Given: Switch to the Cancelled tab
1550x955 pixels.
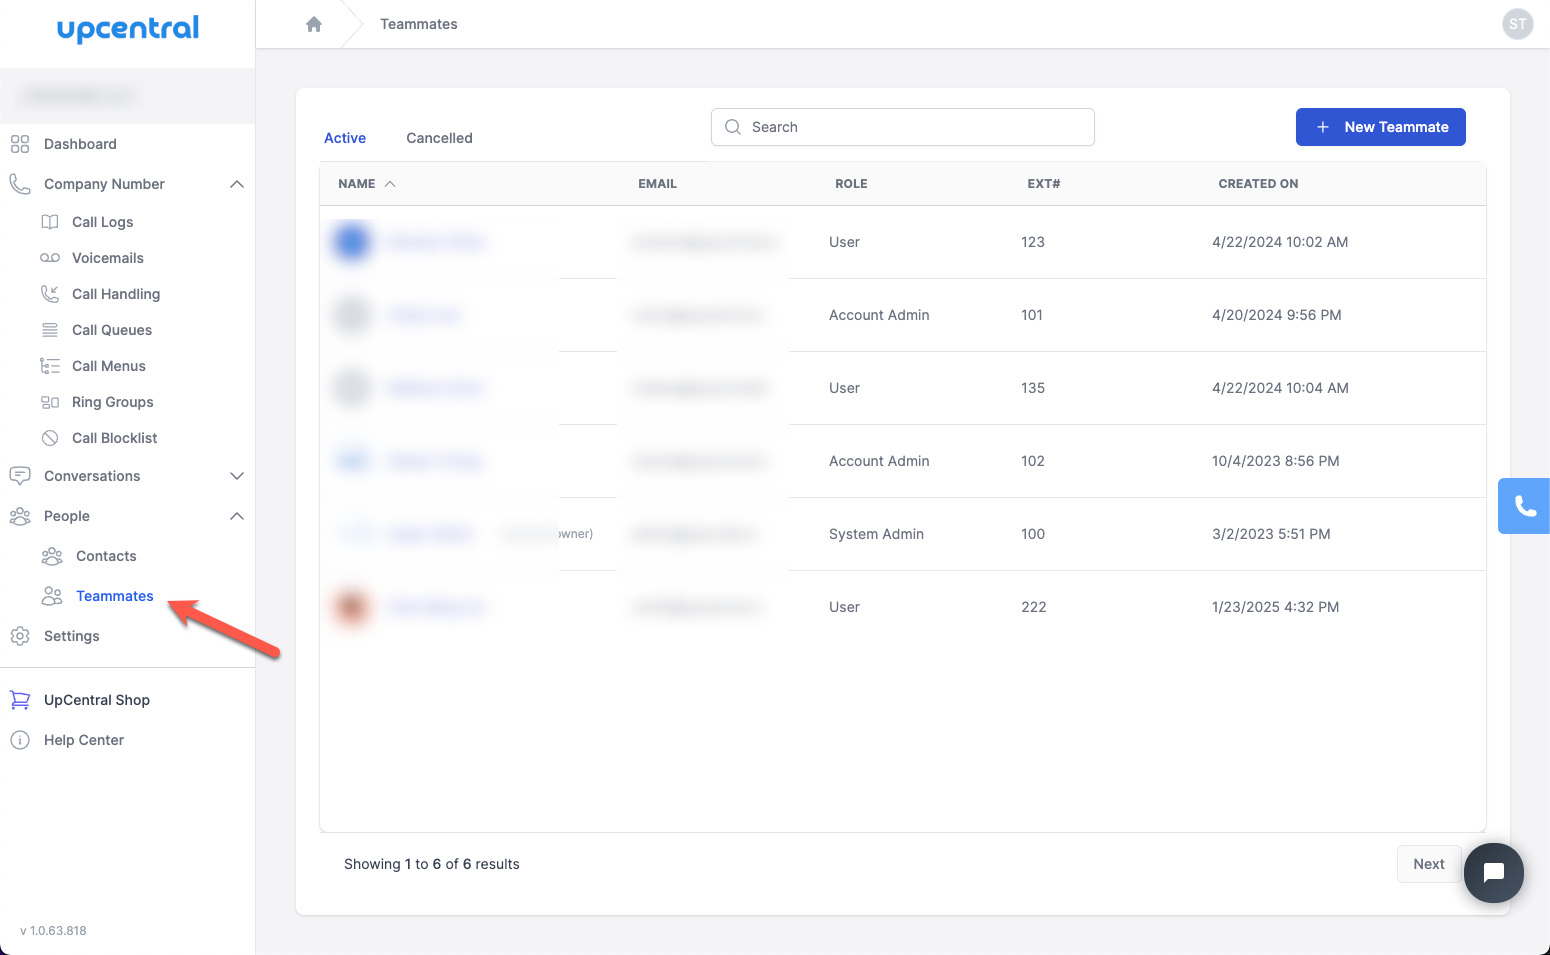Looking at the screenshot, I should pyautogui.click(x=439, y=137).
